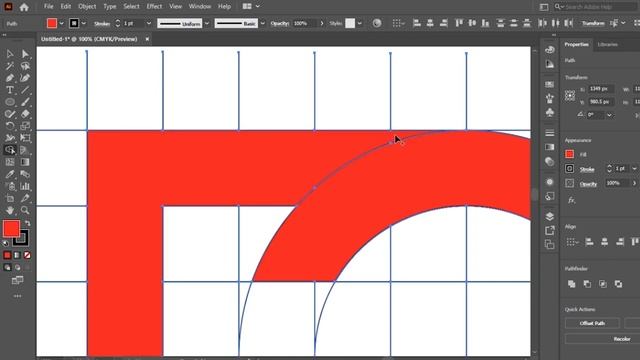This screenshot has width=640, height=360.
Task: Select the Symbol Sprayer tool
Action: (x=10, y=187)
